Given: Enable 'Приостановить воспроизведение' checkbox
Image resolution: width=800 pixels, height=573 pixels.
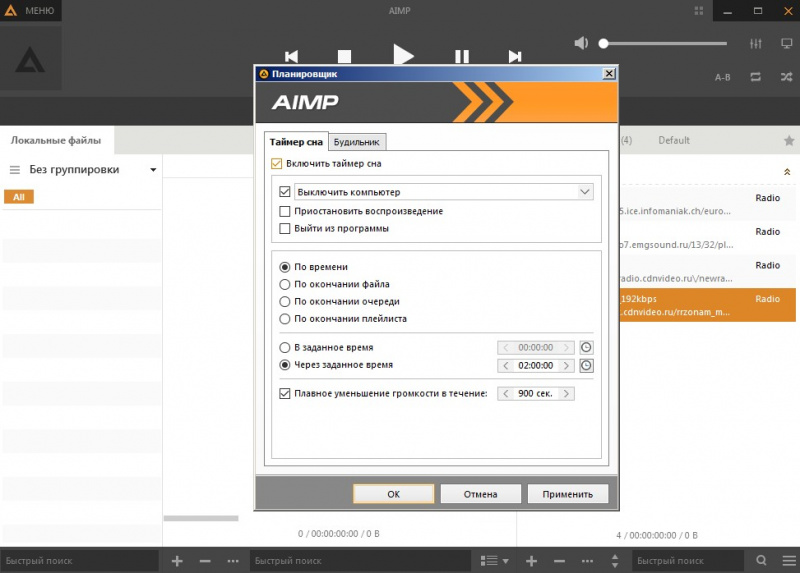Looking at the screenshot, I should pyautogui.click(x=285, y=211).
